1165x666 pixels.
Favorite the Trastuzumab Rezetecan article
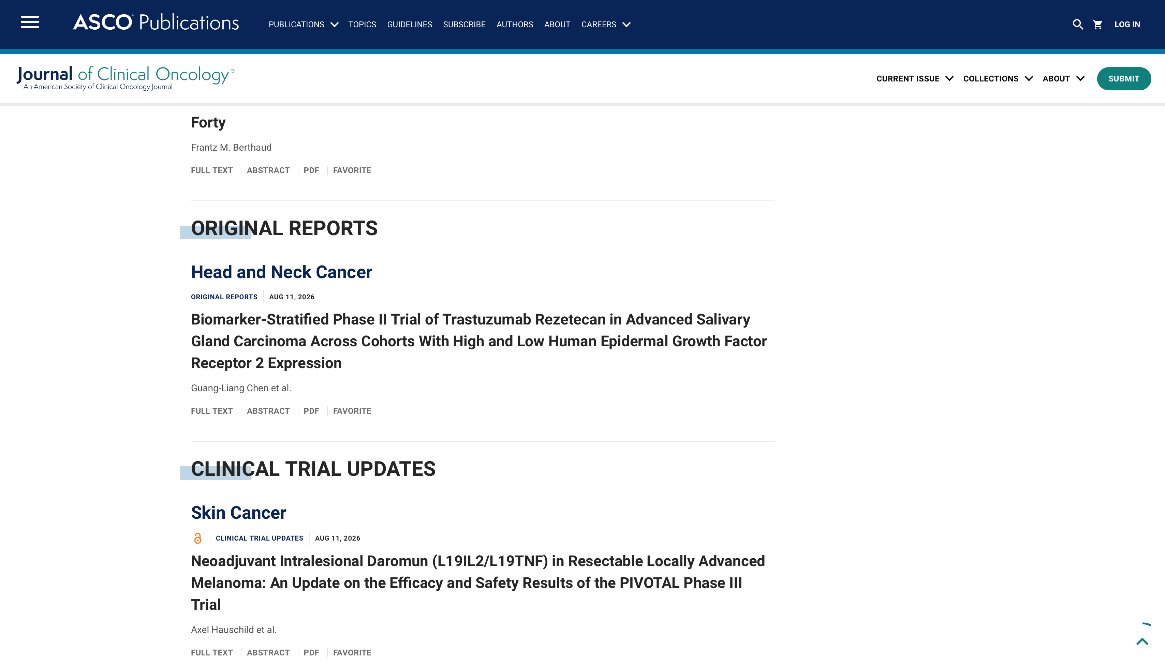352,411
